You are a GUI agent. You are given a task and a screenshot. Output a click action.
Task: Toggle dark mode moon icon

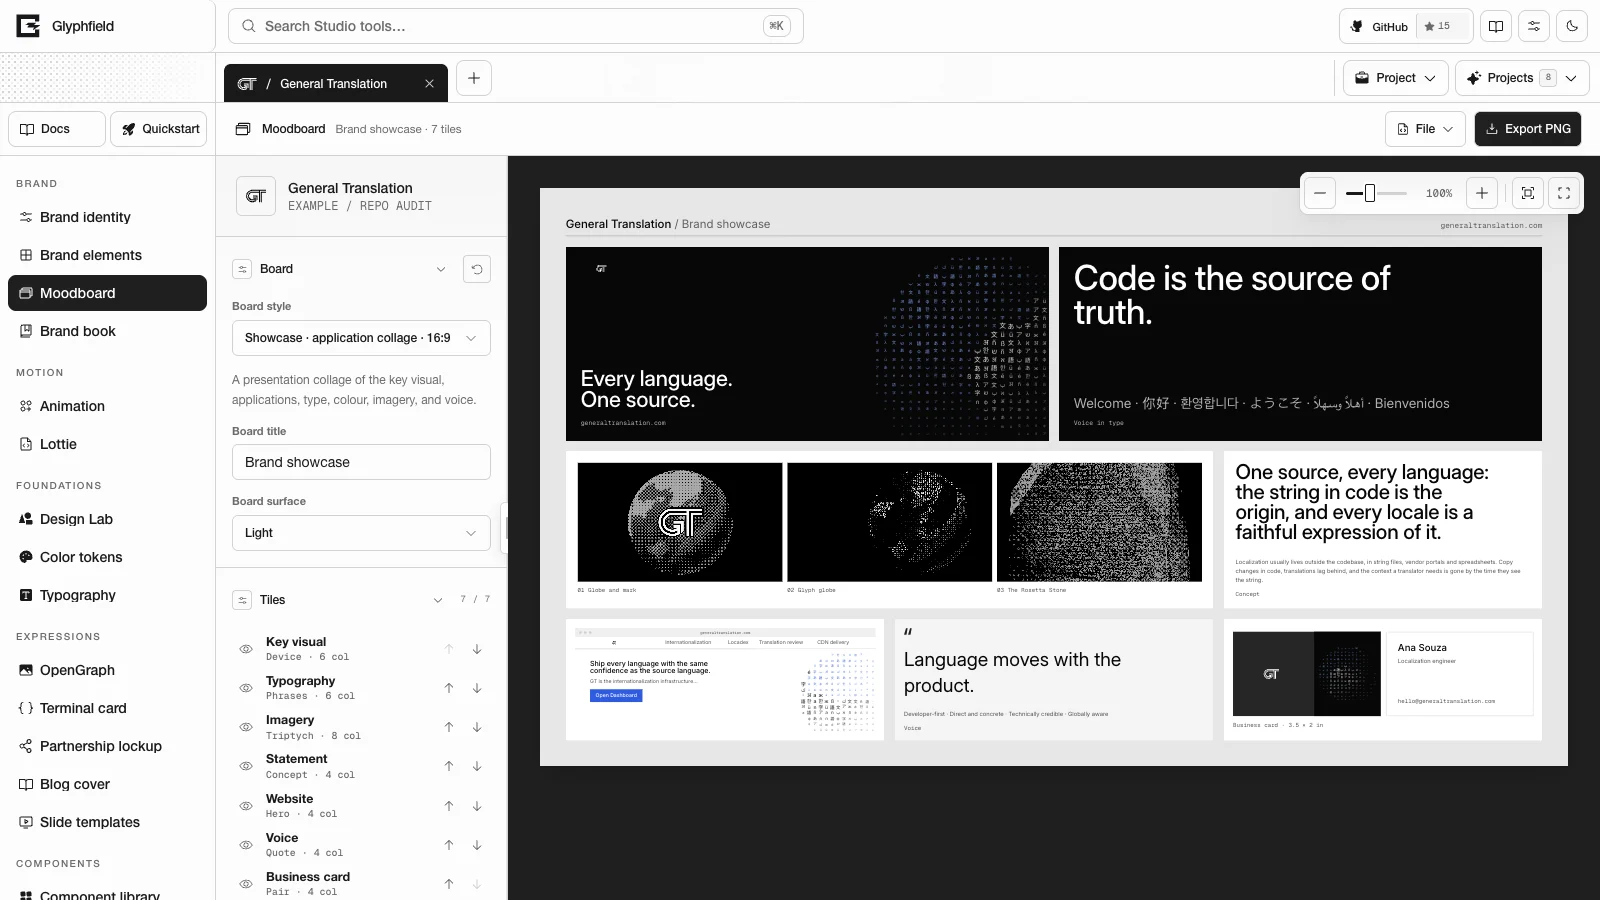[1572, 26]
